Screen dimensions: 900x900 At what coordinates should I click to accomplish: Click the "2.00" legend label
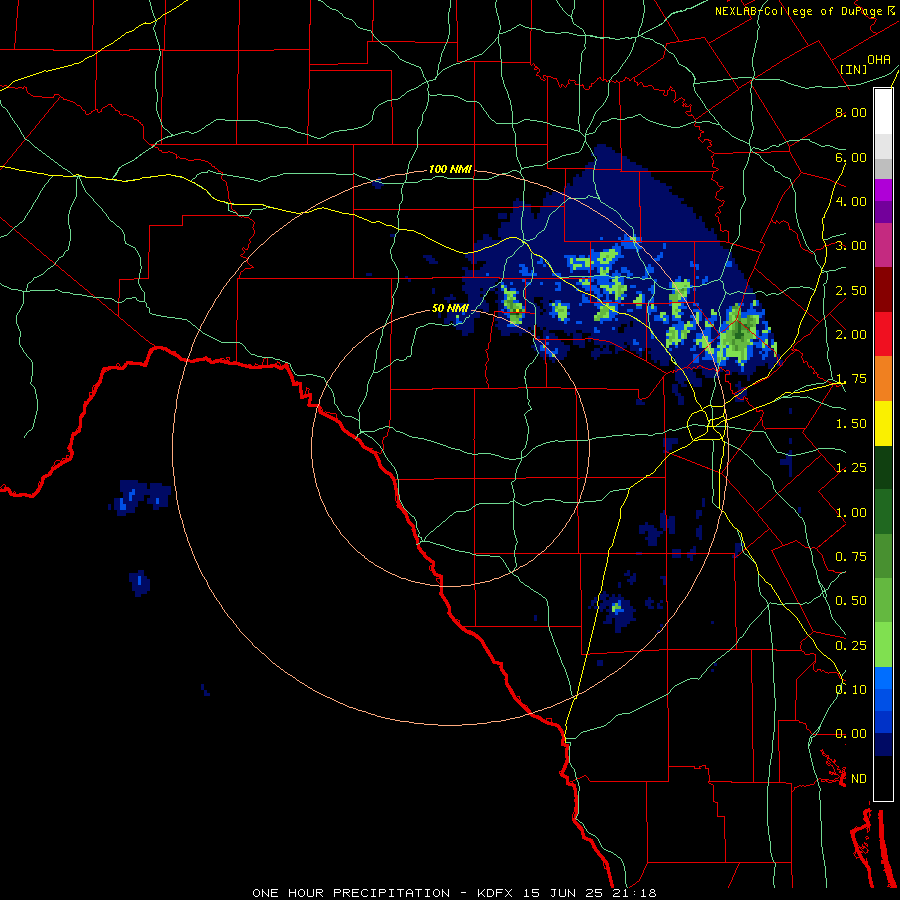851,335
